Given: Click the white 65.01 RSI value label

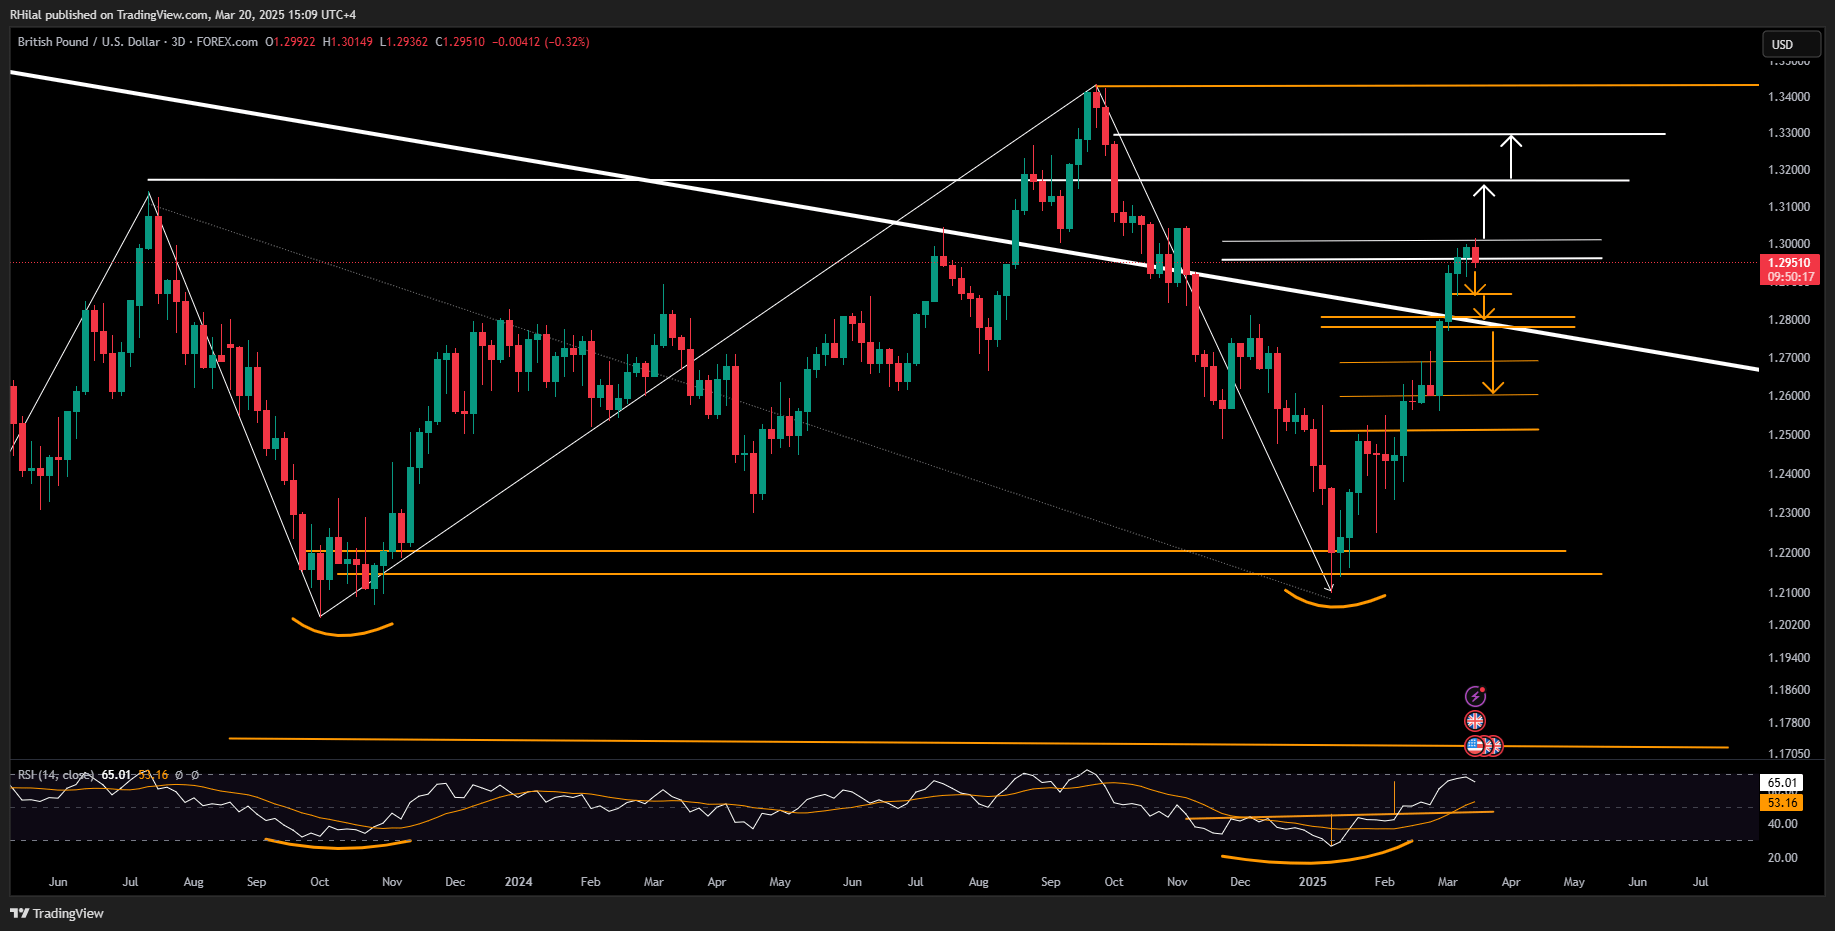Looking at the screenshot, I should (1782, 783).
